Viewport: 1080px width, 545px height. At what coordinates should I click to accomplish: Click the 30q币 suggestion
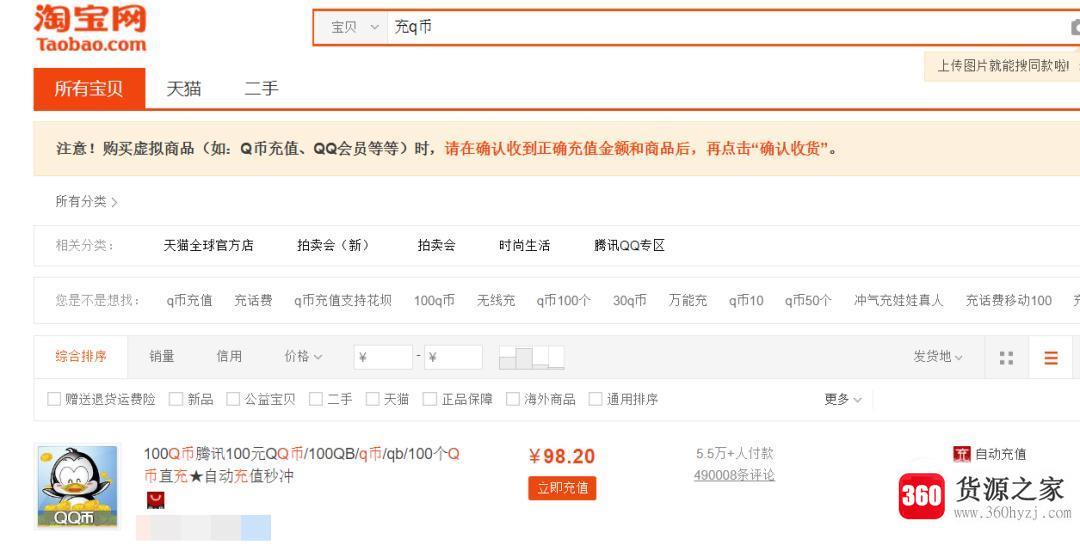click(630, 300)
